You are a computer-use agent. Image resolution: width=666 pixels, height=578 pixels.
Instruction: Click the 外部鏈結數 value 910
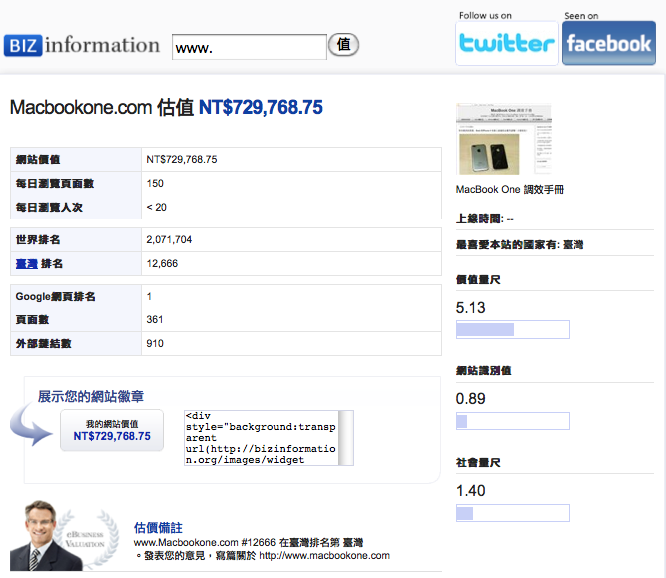(155, 344)
